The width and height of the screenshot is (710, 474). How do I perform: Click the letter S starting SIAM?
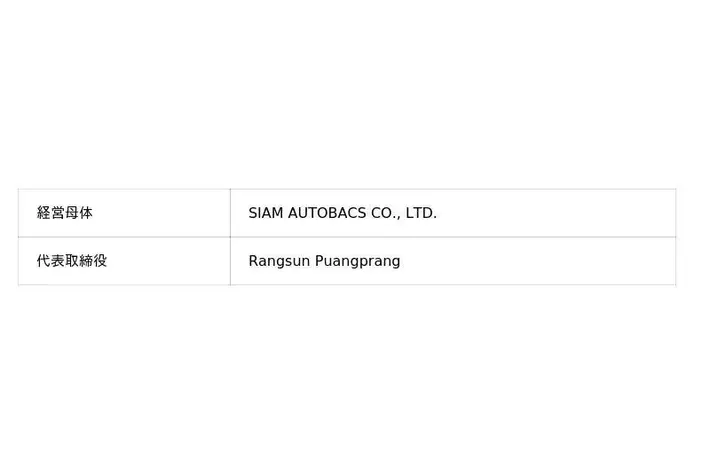[x=253, y=213]
